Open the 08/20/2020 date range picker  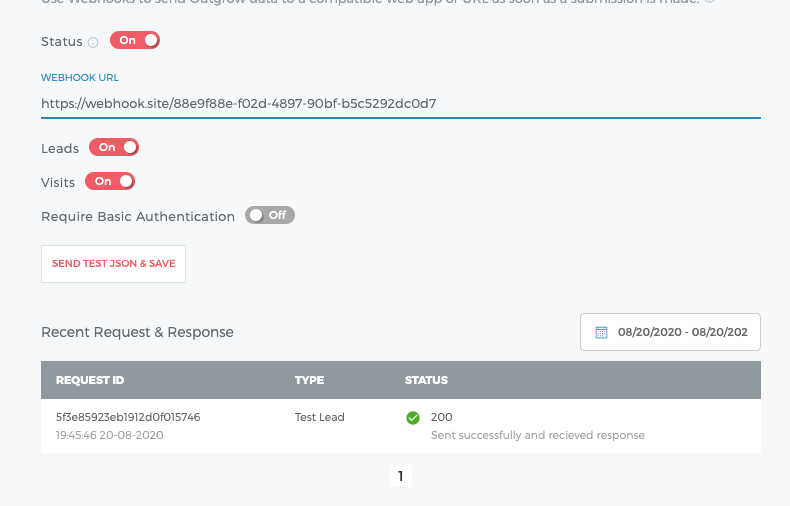point(670,332)
